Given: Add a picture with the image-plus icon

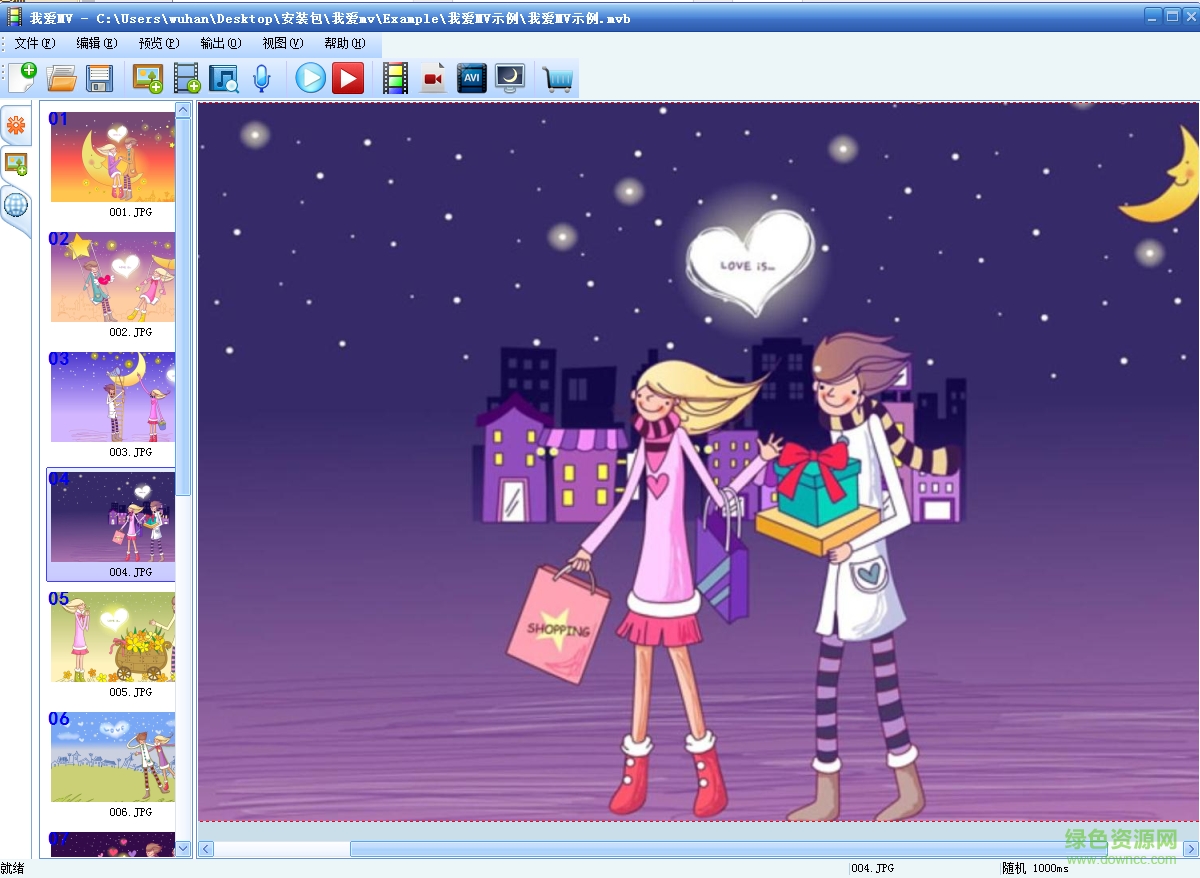Looking at the screenshot, I should pyautogui.click(x=147, y=78).
